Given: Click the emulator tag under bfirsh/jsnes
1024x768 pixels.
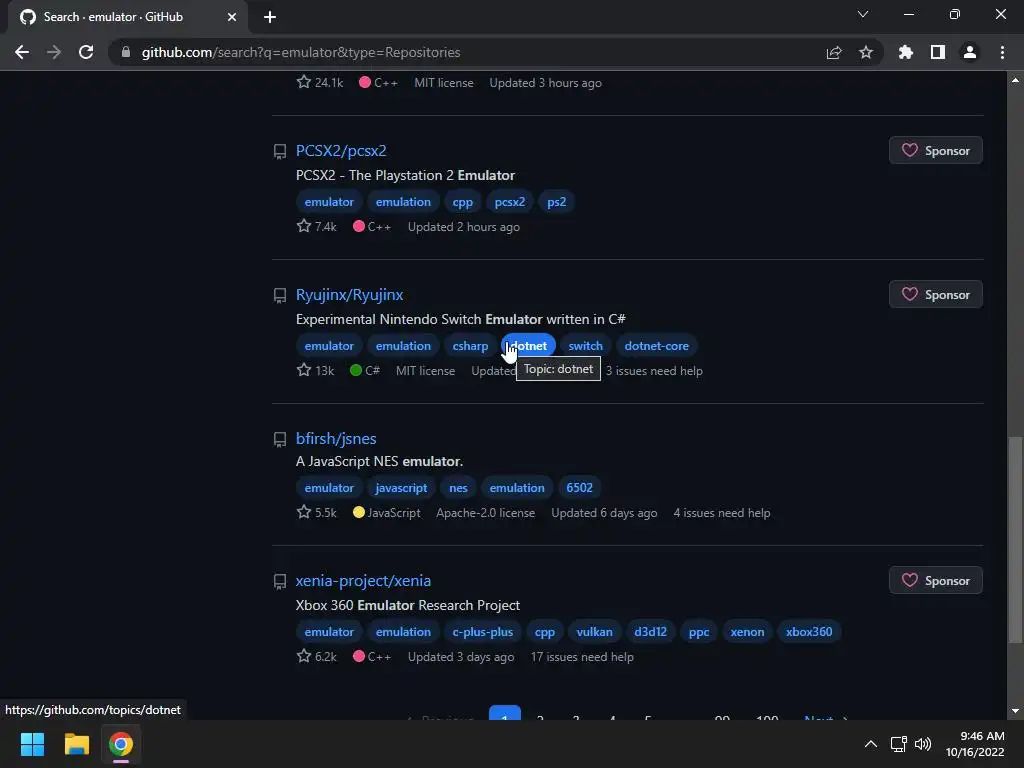Looking at the screenshot, I should coord(328,488).
